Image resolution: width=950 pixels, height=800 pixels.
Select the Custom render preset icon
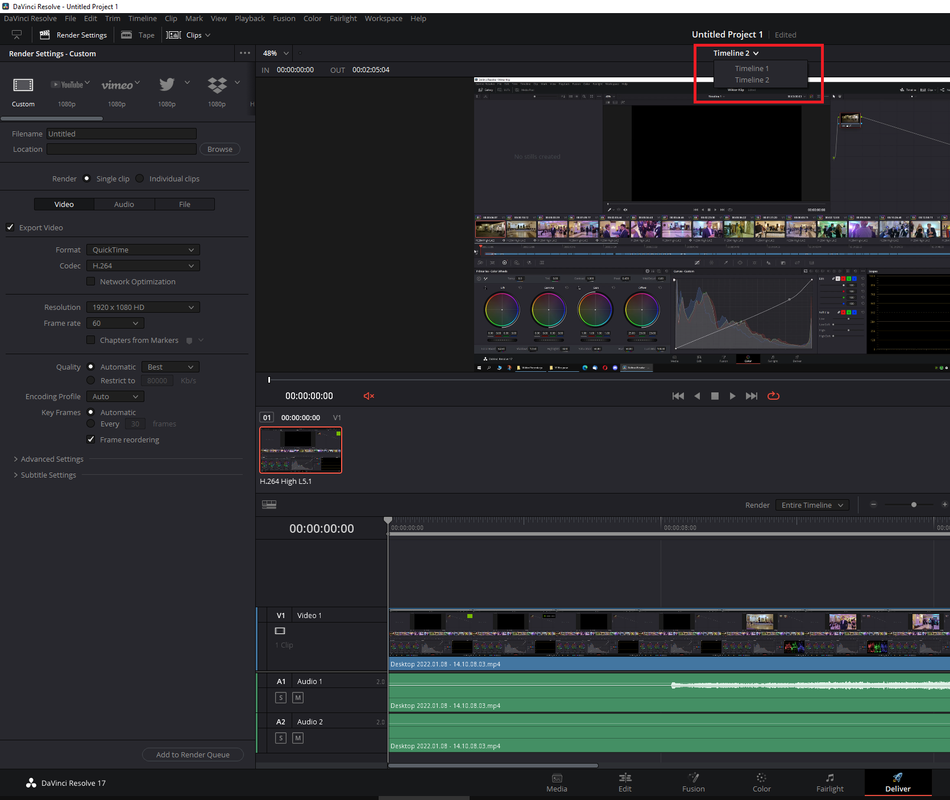[23, 85]
